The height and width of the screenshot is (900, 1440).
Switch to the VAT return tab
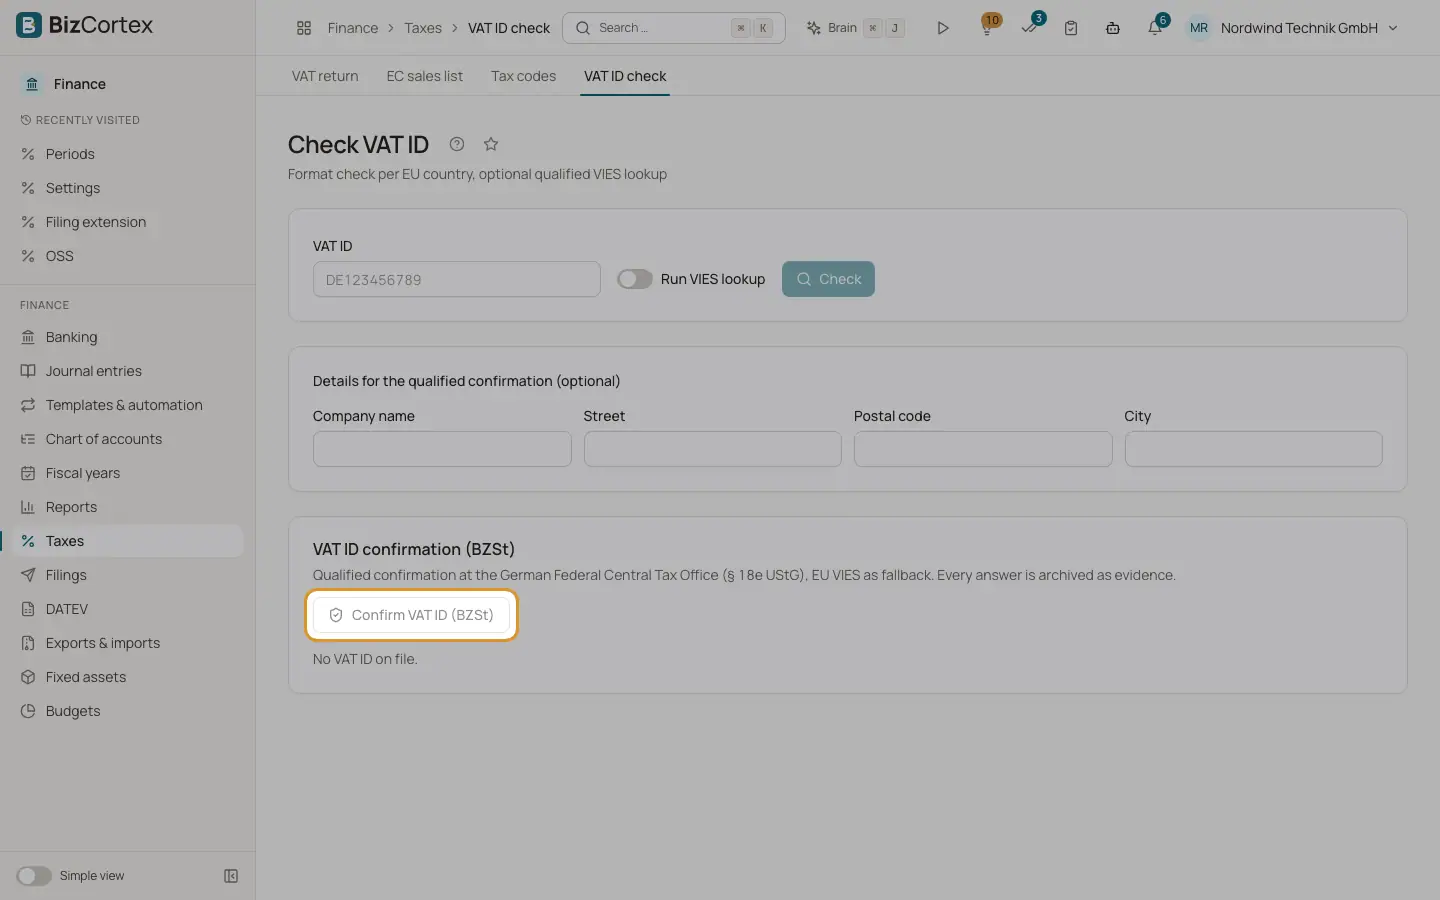325,76
